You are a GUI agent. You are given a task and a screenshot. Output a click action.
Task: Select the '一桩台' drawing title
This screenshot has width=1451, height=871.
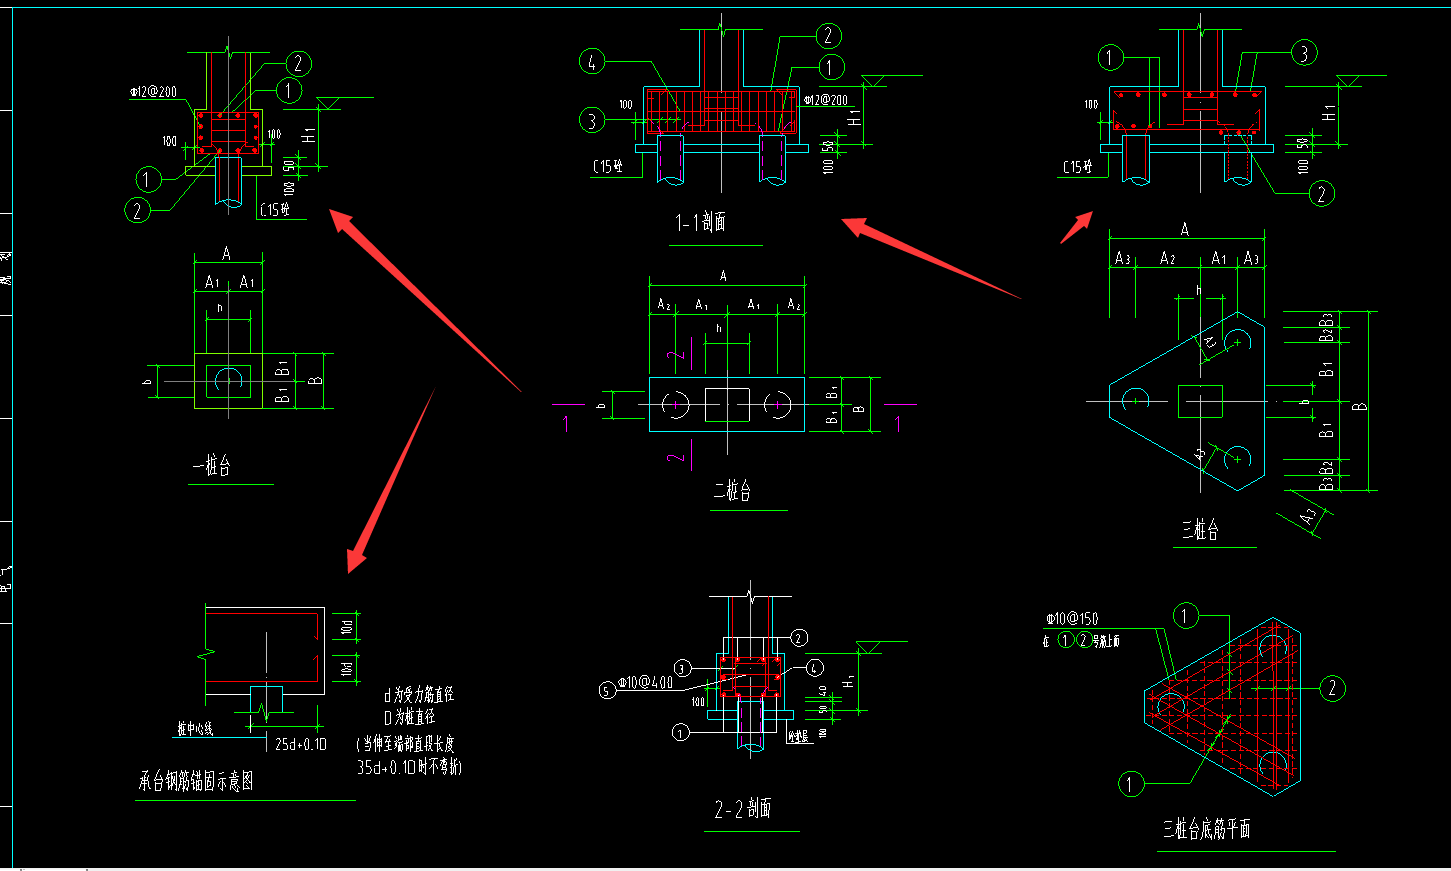coord(212,465)
